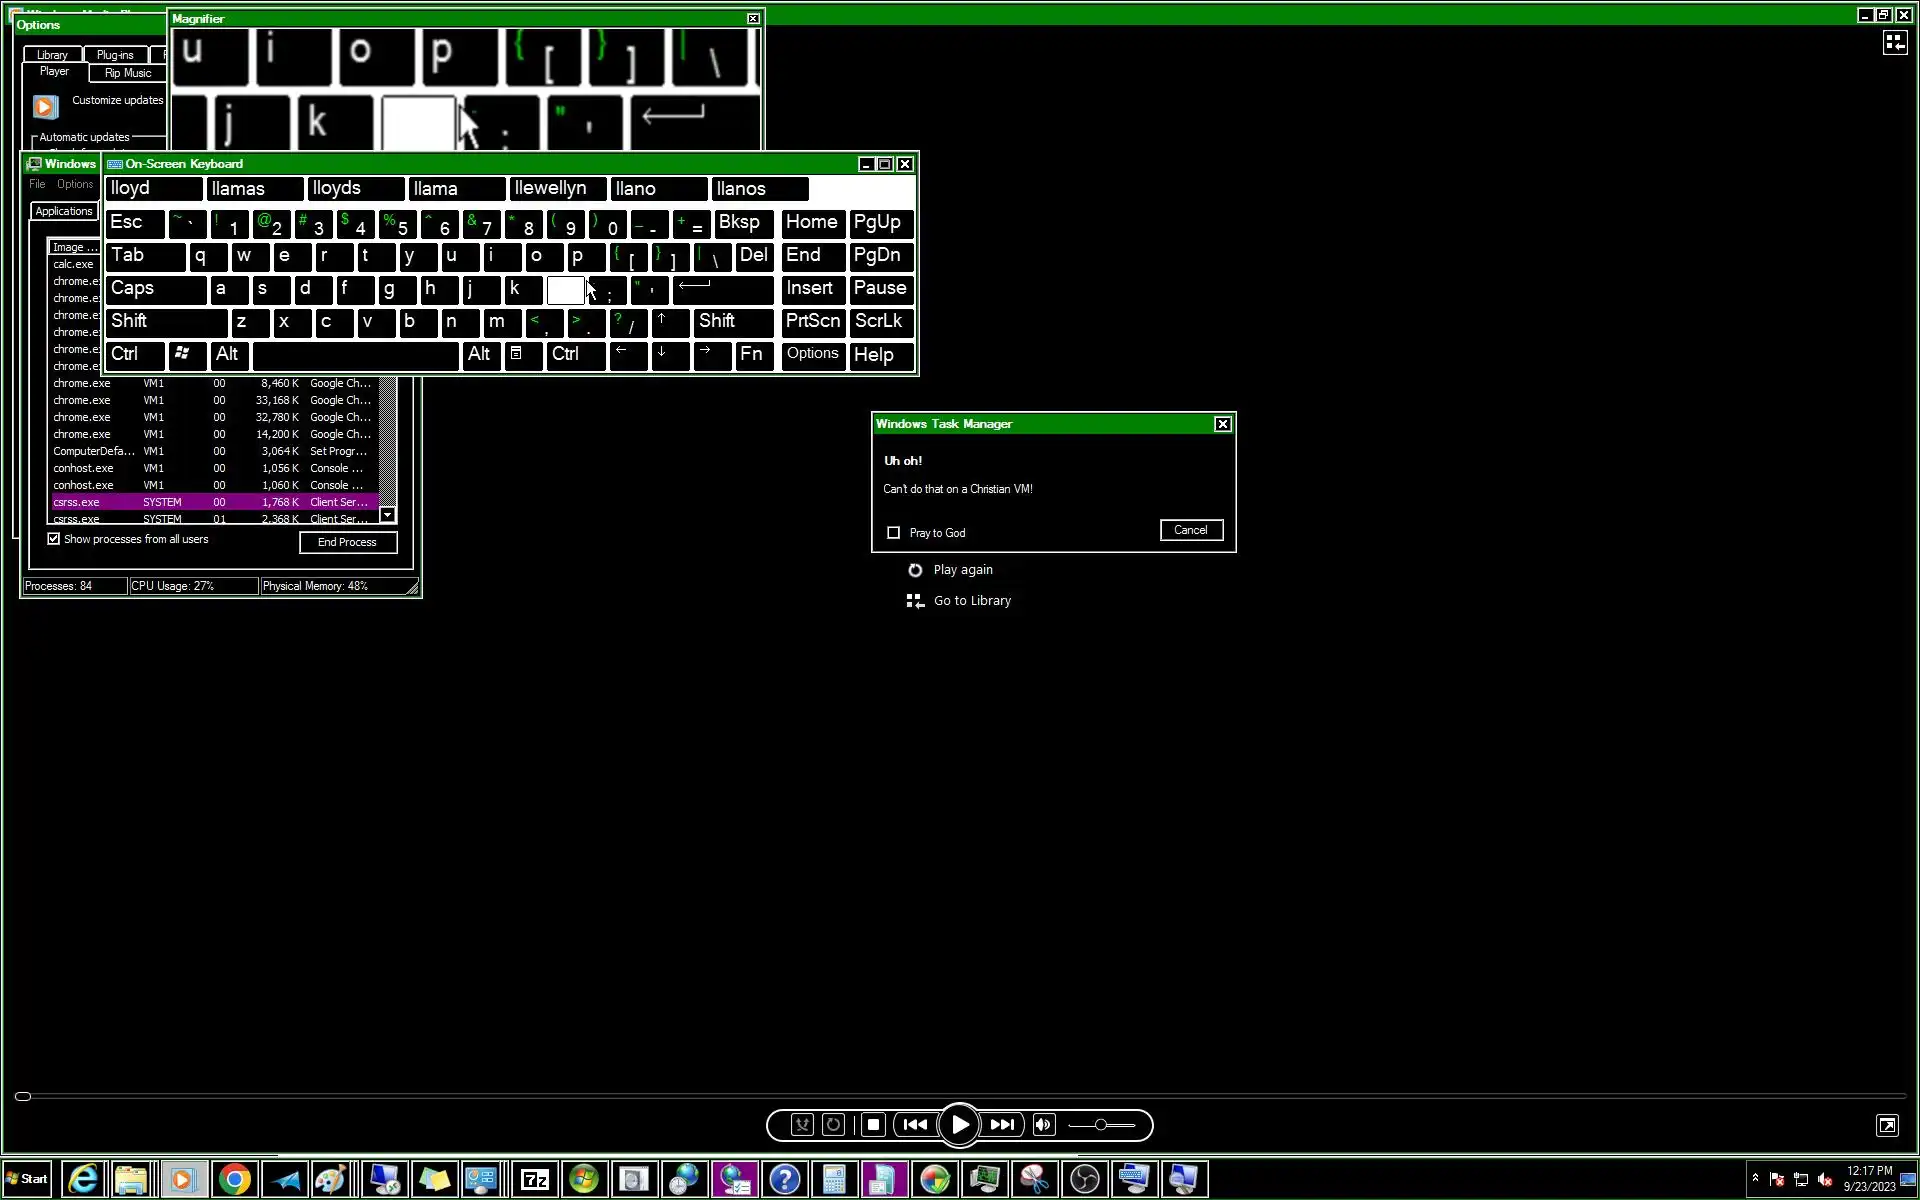The image size is (1920, 1200).
Task: Click the Play button
Action: pos(959,1125)
